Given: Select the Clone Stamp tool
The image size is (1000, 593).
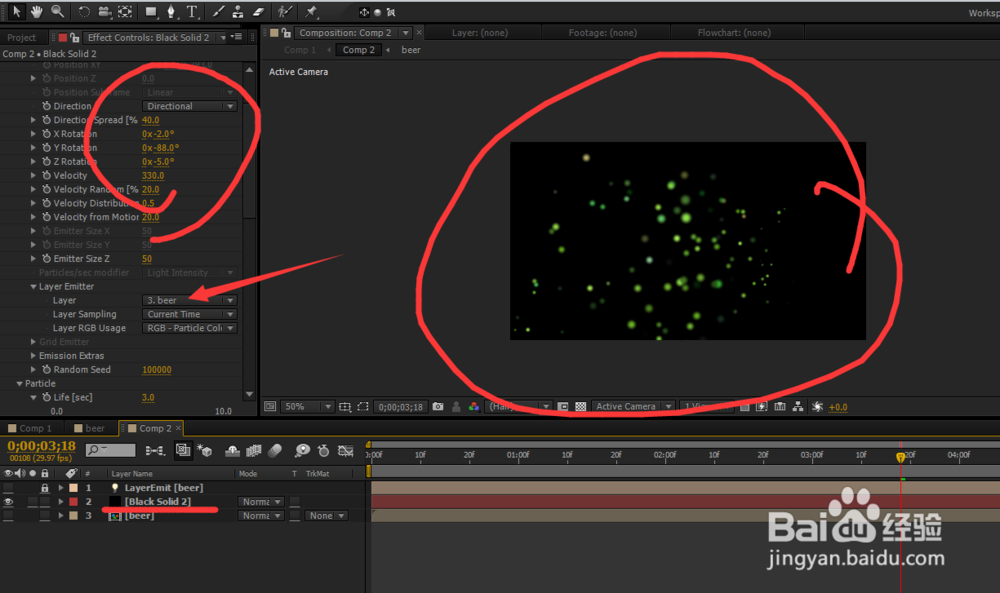Looking at the screenshot, I should point(238,11).
